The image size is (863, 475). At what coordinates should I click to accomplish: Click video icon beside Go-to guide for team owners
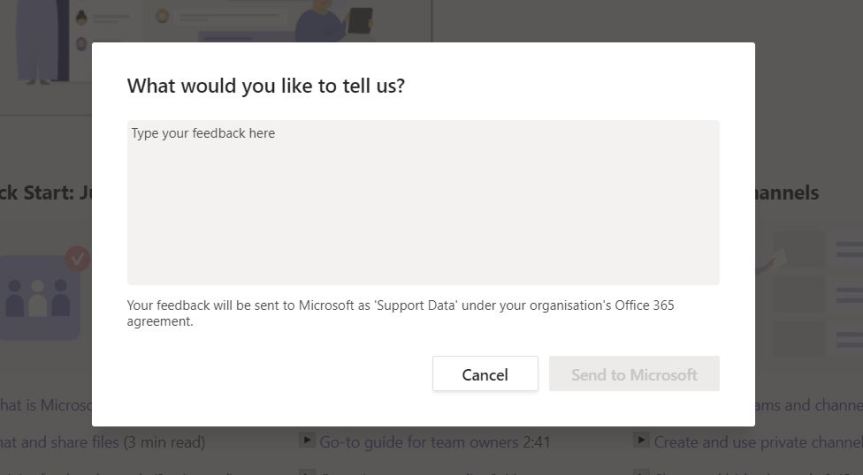[307, 440]
